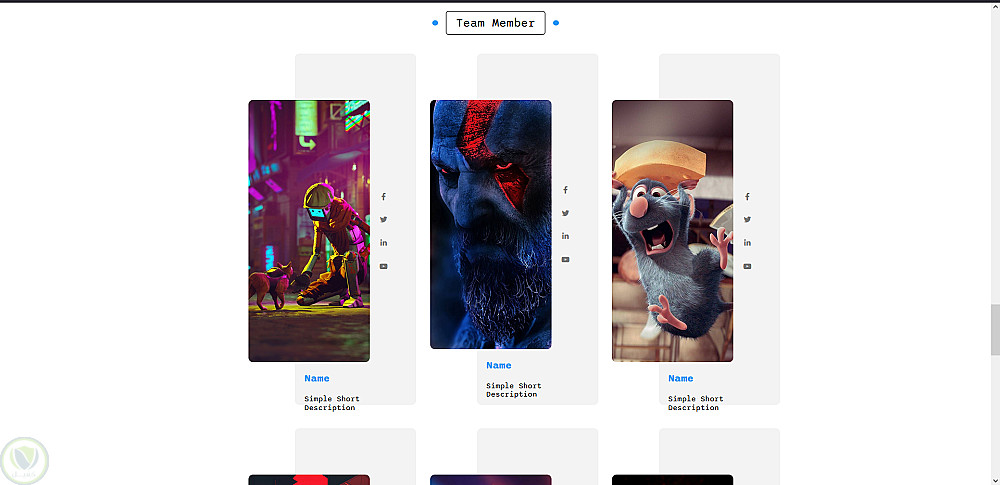
Task: Open YouTube link beside the cyberpunk robot card
Action: tap(383, 266)
